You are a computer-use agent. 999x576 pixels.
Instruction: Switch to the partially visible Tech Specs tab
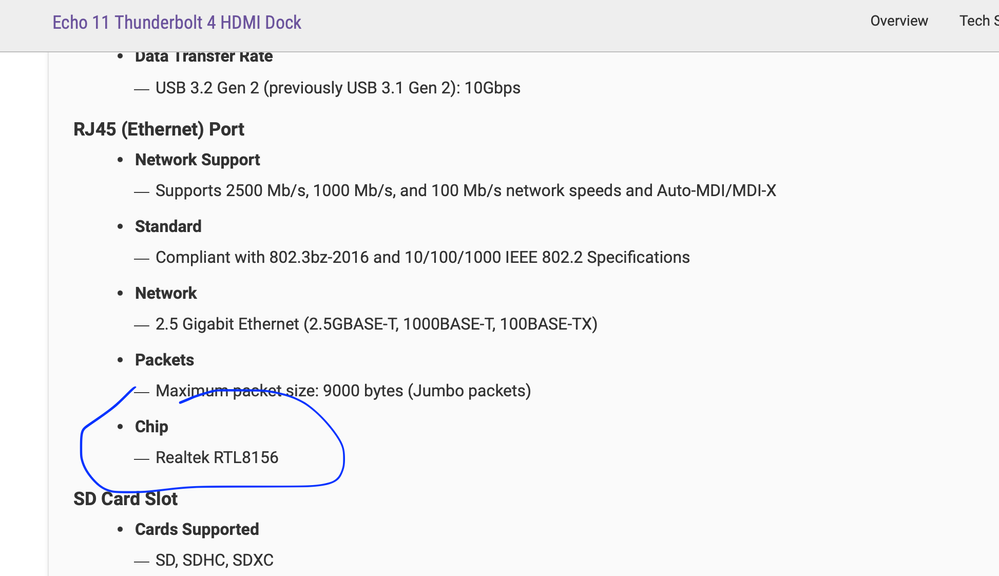point(978,21)
